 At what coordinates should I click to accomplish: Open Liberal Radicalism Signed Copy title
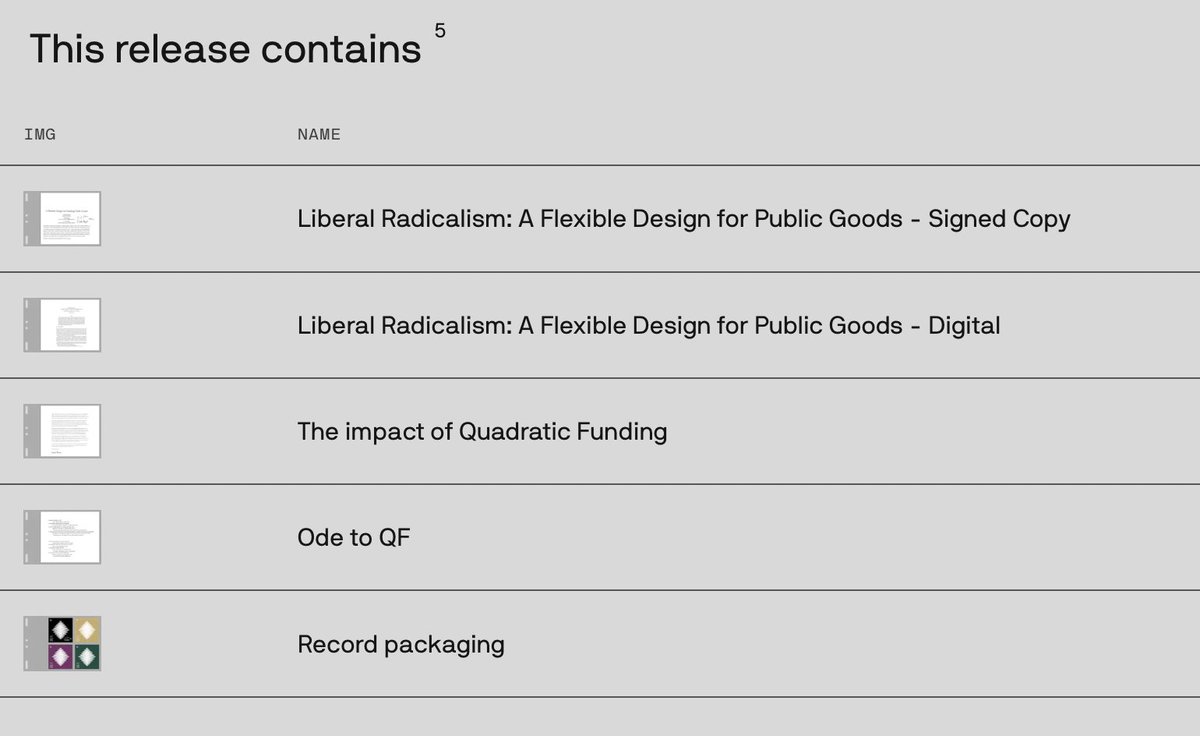tap(684, 219)
